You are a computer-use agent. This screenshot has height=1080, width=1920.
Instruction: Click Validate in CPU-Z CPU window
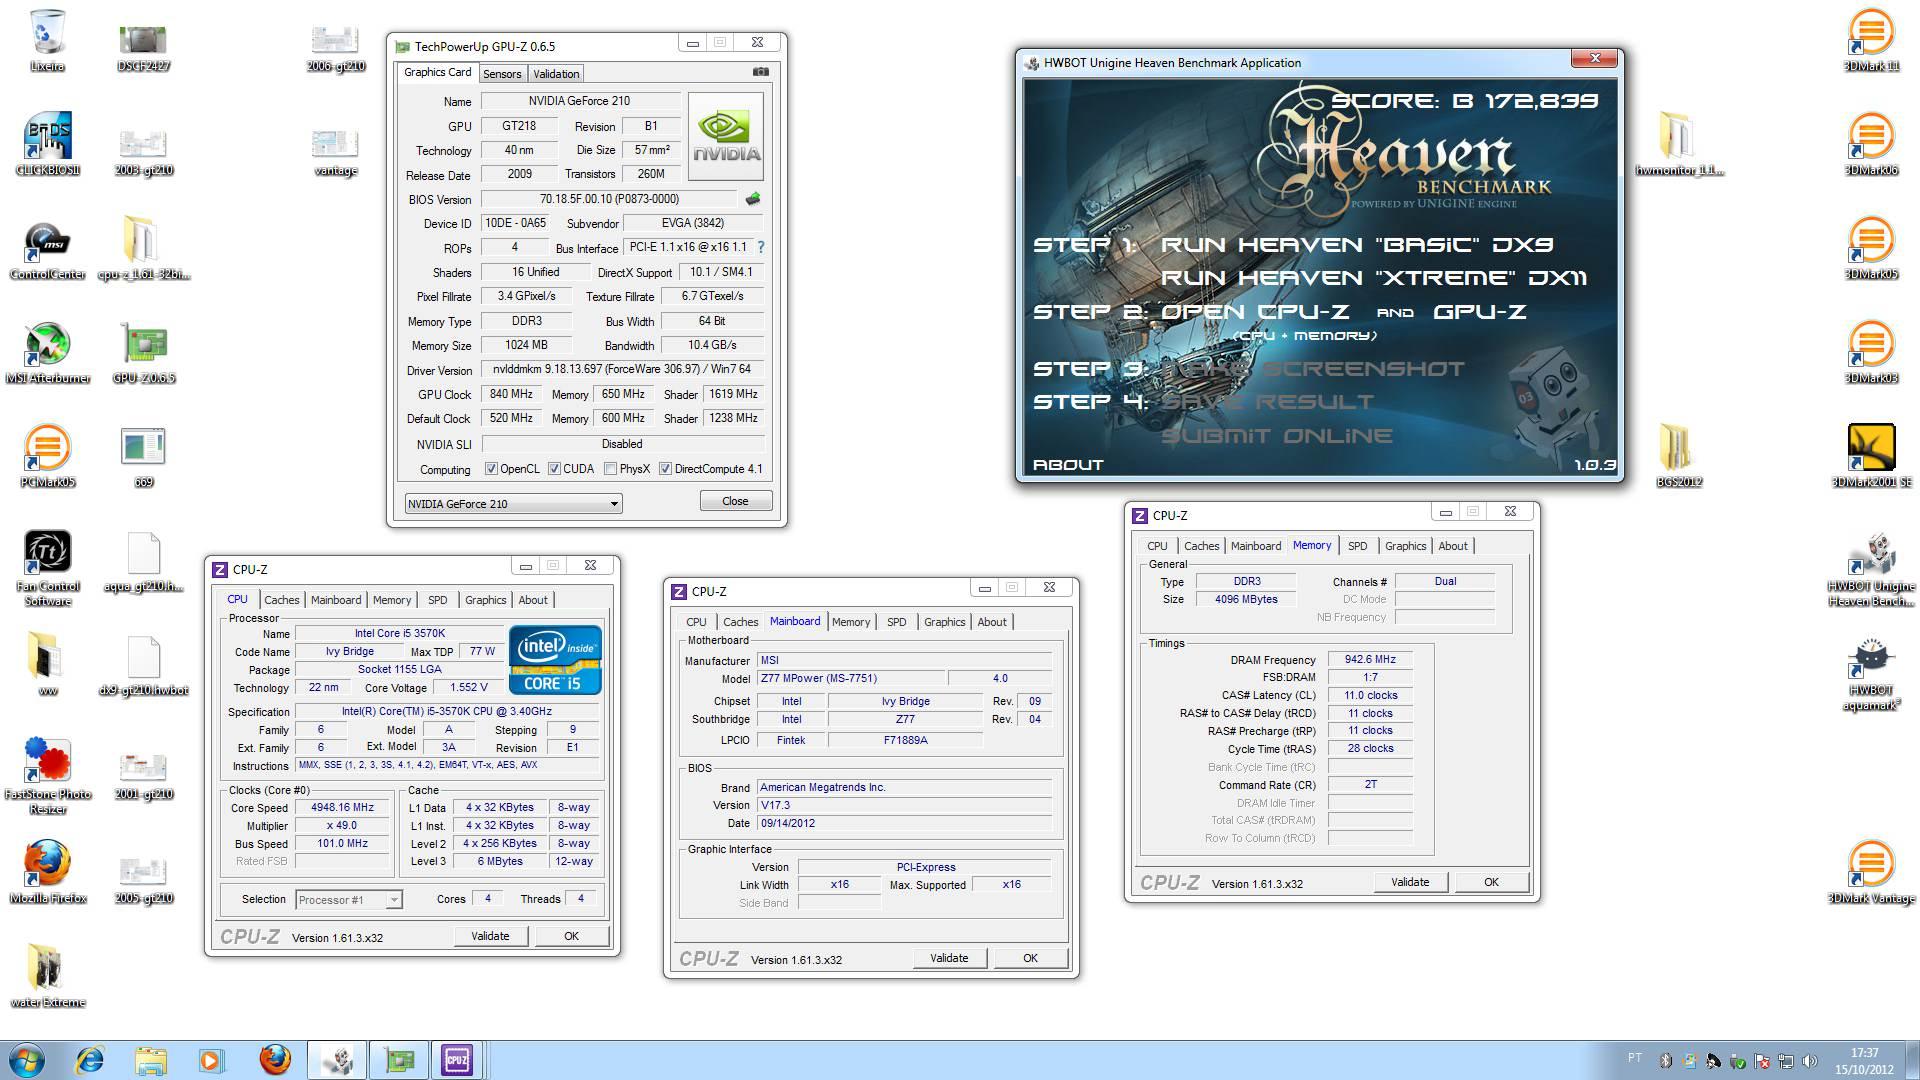pos(490,936)
